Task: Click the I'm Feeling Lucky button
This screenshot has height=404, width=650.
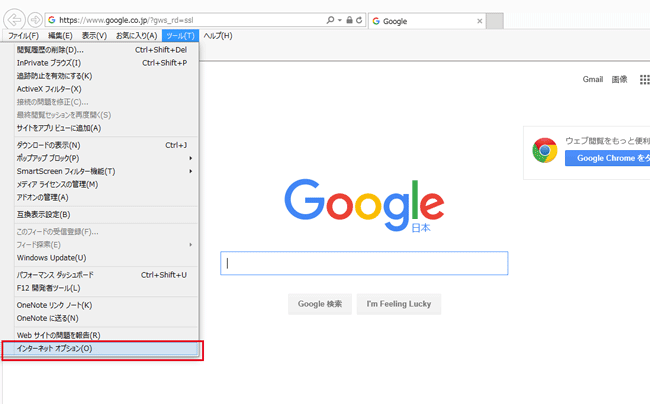Action: [x=399, y=304]
